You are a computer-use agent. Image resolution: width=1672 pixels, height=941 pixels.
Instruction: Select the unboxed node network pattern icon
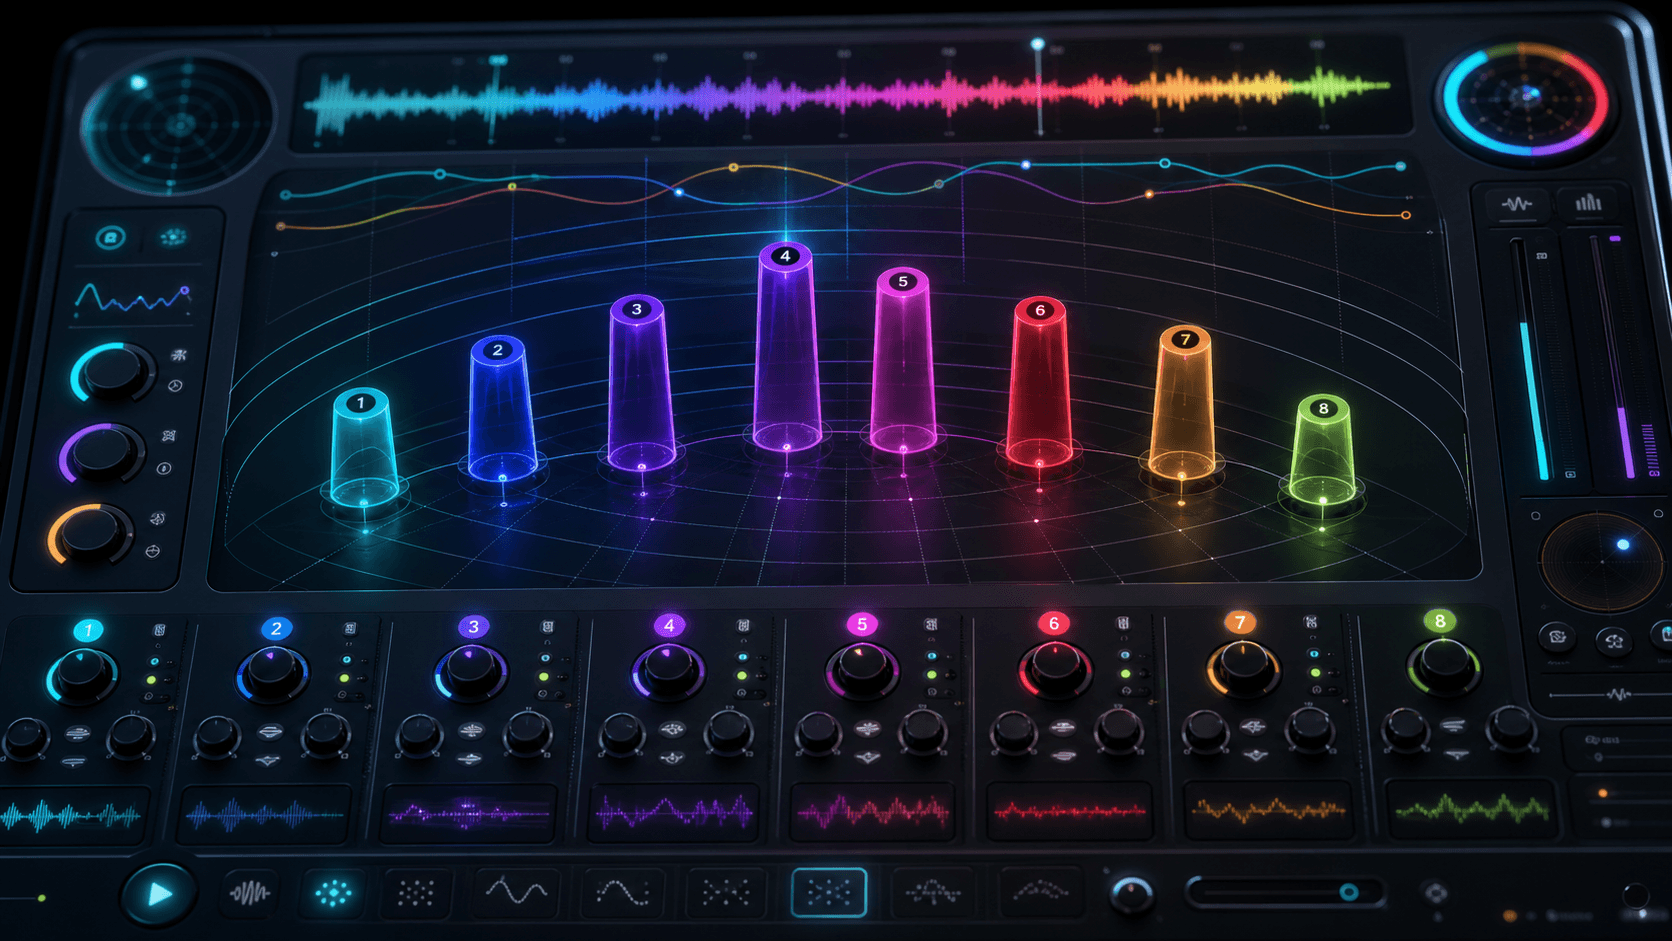pyautogui.click(x=726, y=892)
